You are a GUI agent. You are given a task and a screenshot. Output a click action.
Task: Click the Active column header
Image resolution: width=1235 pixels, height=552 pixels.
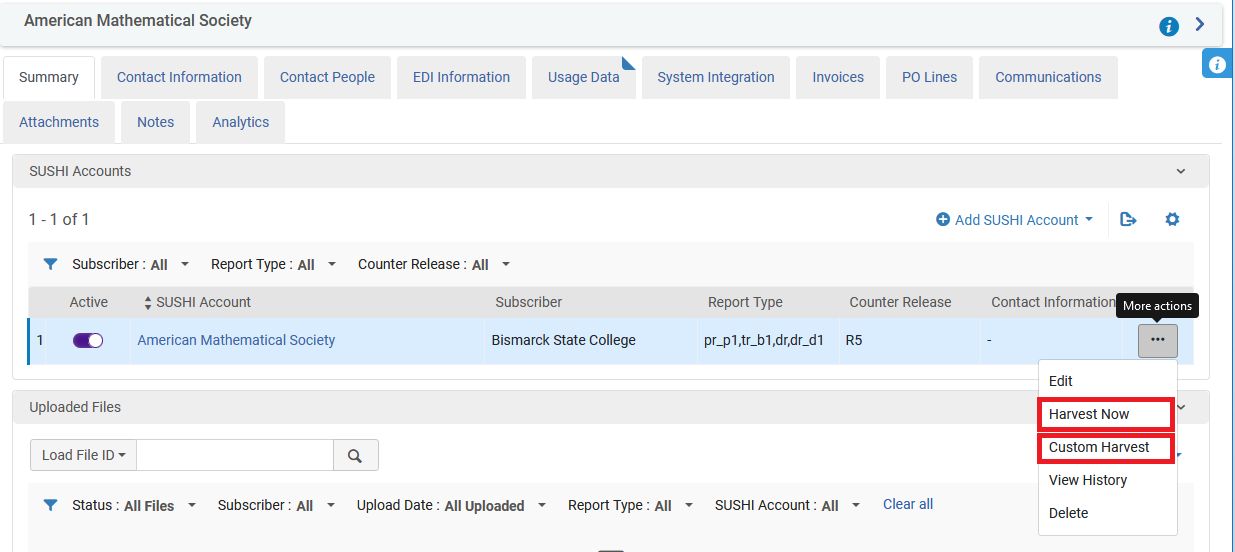click(89, 302)
